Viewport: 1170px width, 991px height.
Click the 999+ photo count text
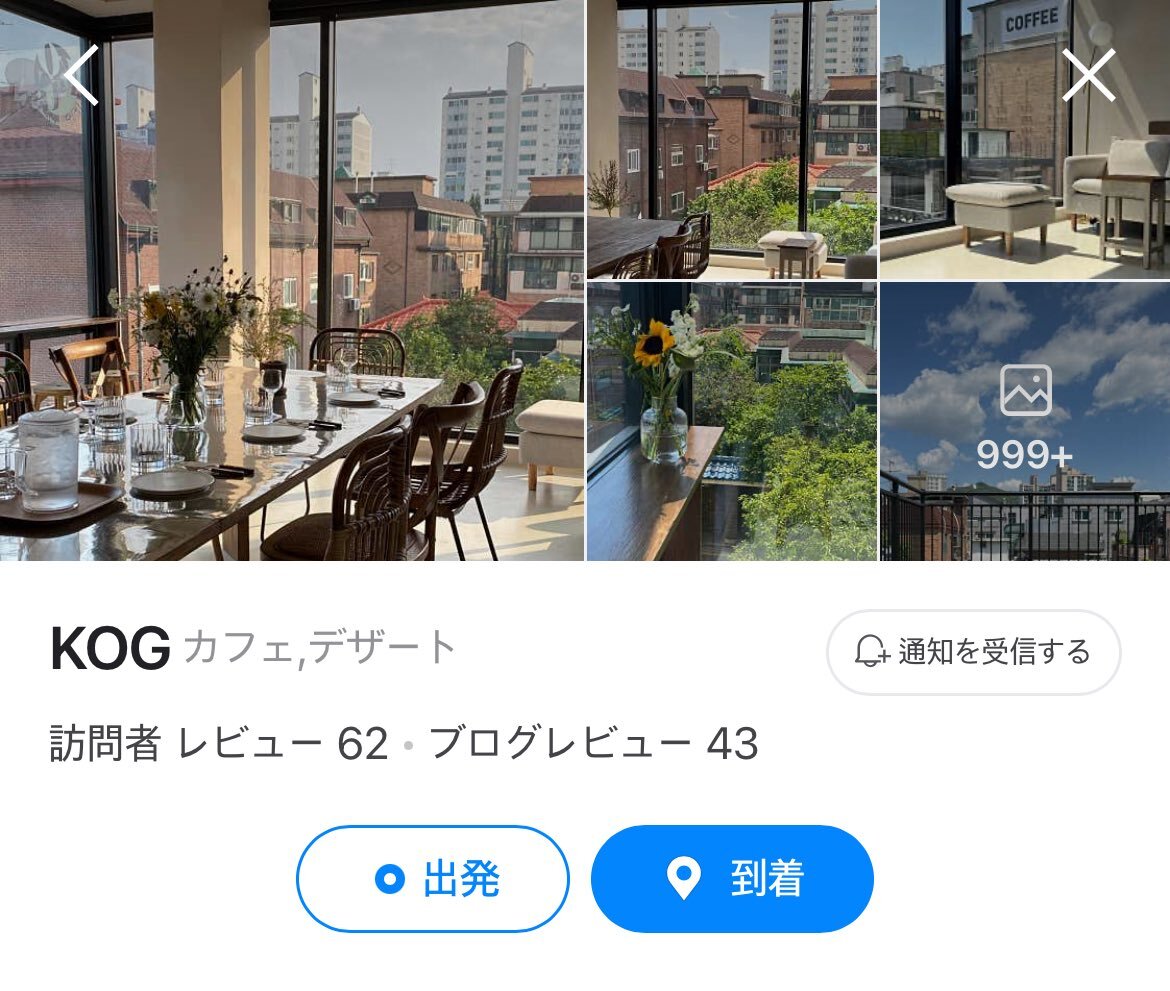tap(1024, 454)
